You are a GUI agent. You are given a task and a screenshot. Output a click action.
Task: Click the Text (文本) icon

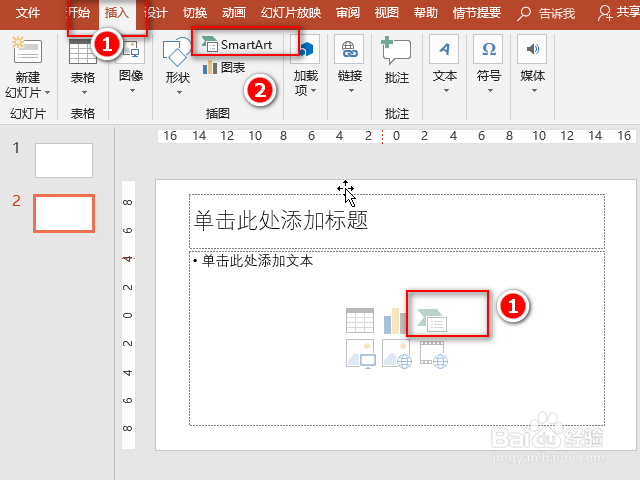pyautogui.click(x=444, y=49)
